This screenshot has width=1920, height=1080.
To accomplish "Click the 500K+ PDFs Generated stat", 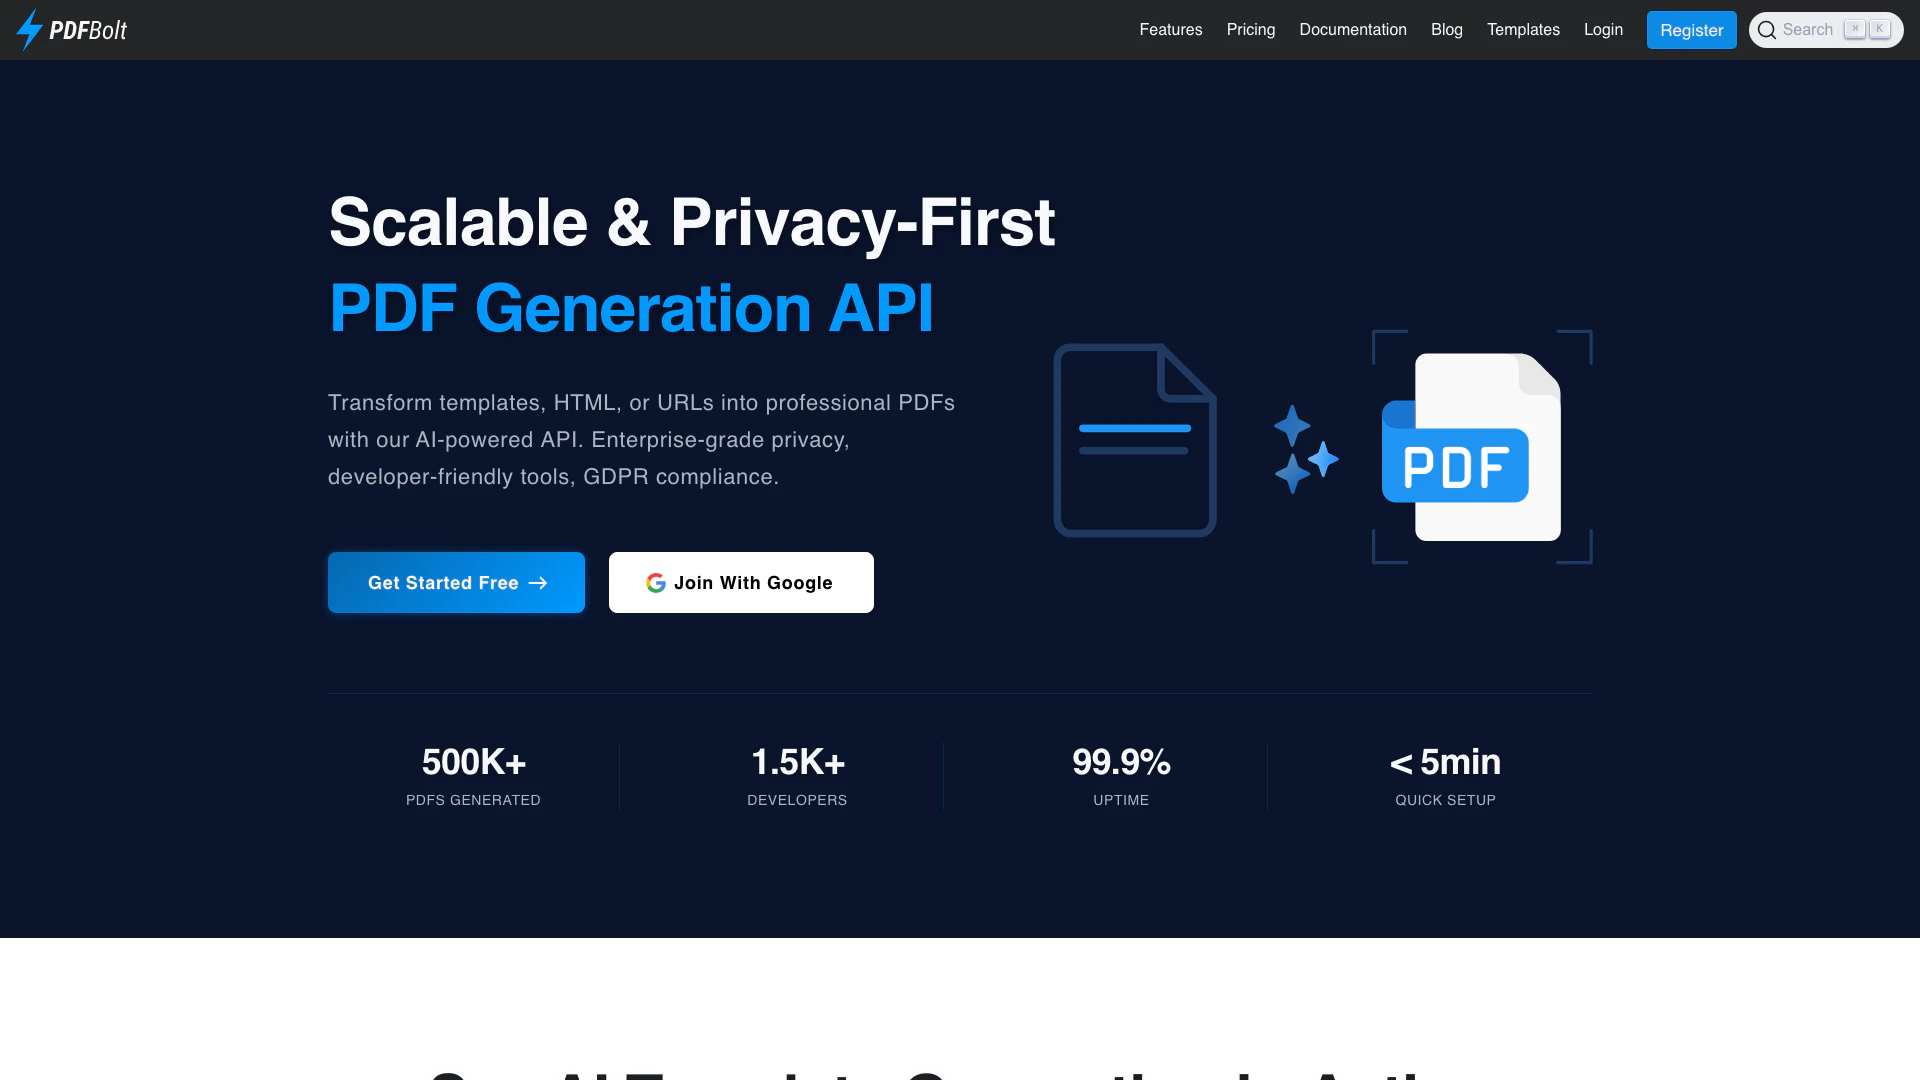I will click(473, 775).
